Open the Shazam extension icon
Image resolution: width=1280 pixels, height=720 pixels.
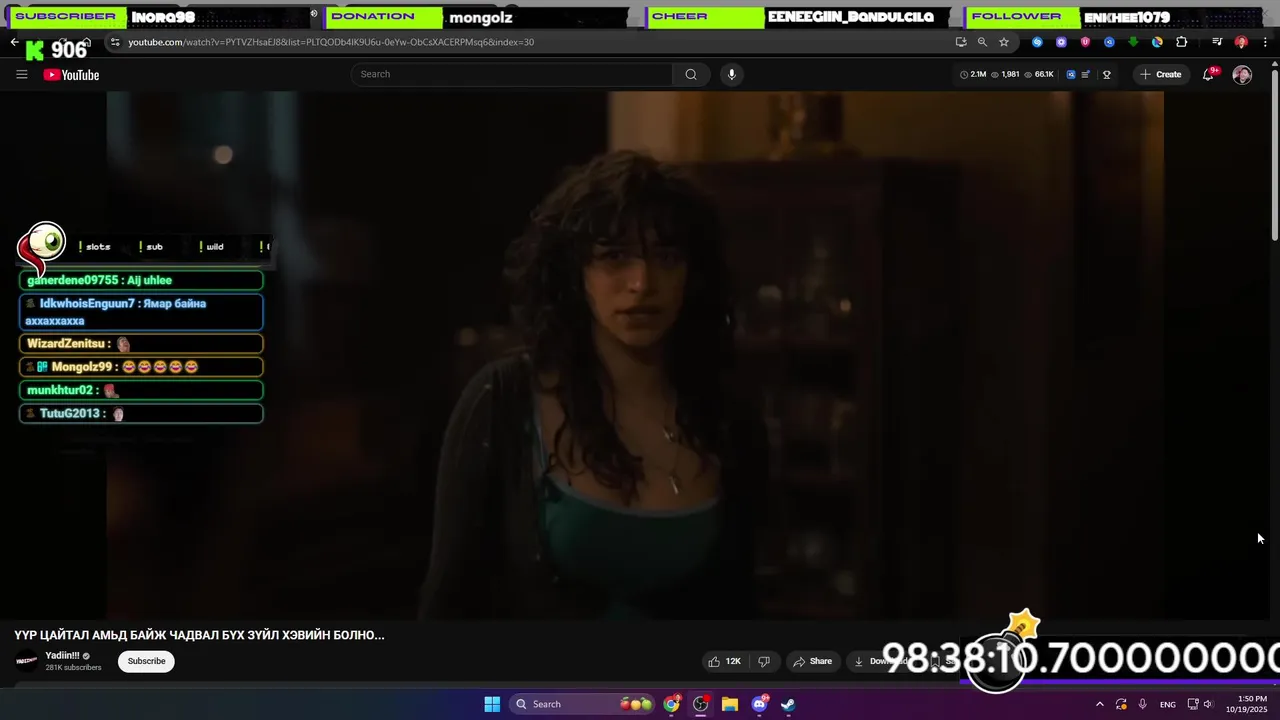click(1037, 42)
